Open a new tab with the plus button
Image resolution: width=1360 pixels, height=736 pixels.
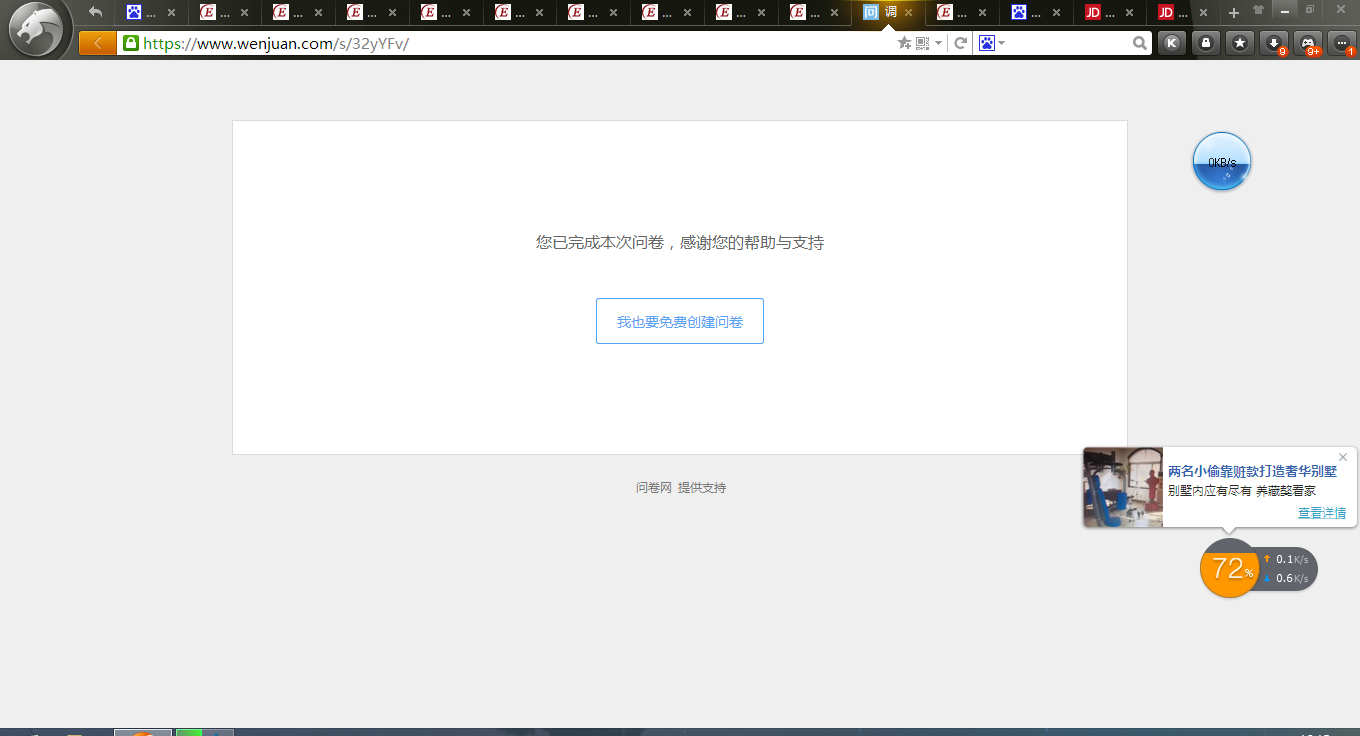(1234, 12)
